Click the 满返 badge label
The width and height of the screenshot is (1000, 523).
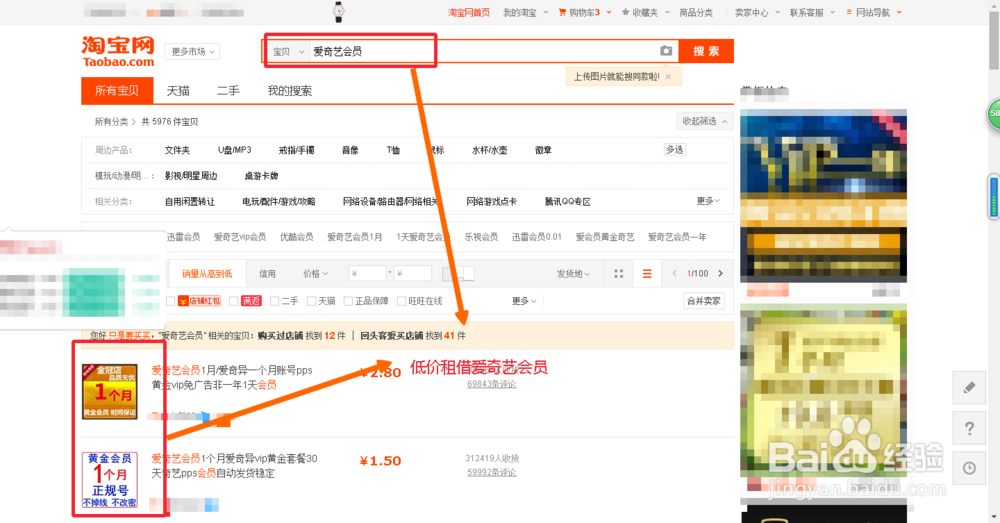[x=251, y=301]
